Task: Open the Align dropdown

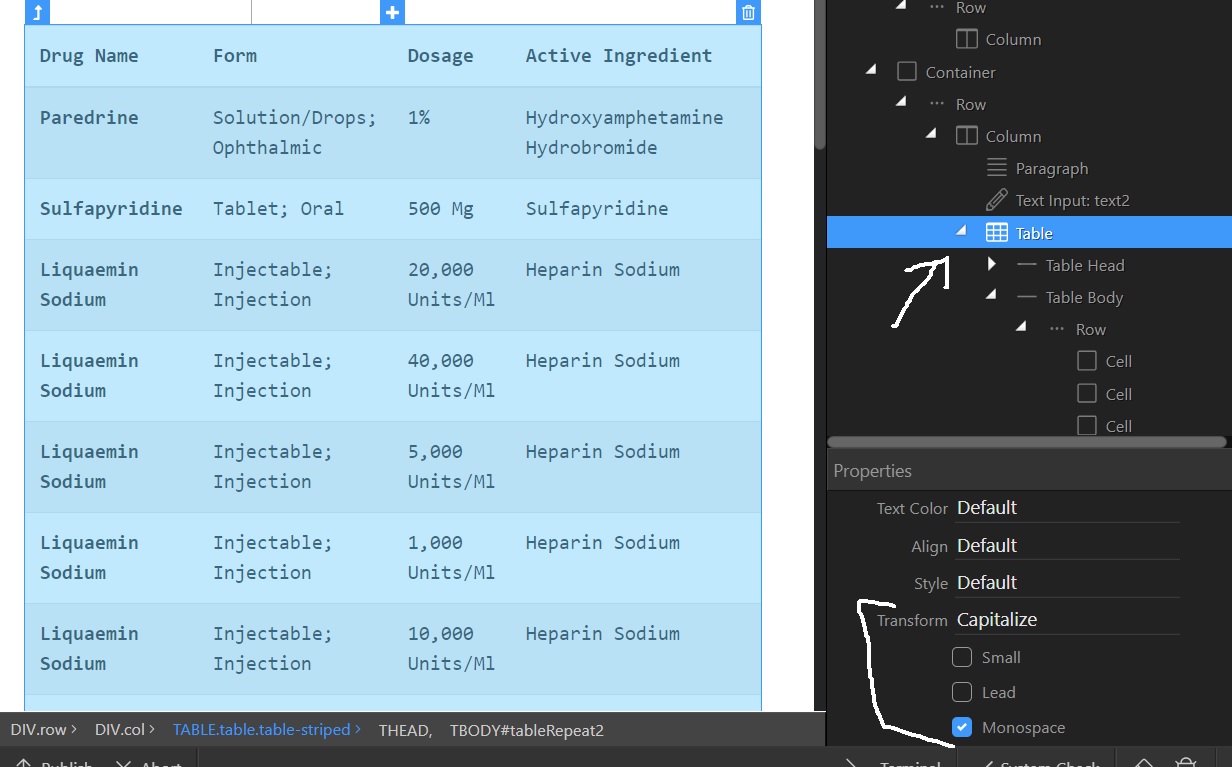Action: (x=1068, y=546)
